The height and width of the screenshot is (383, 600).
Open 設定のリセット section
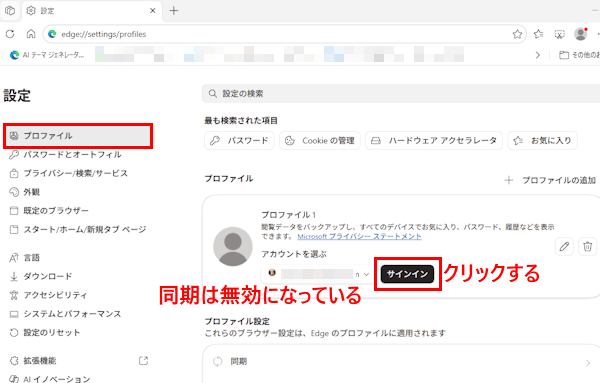click(x=44, y=332)
